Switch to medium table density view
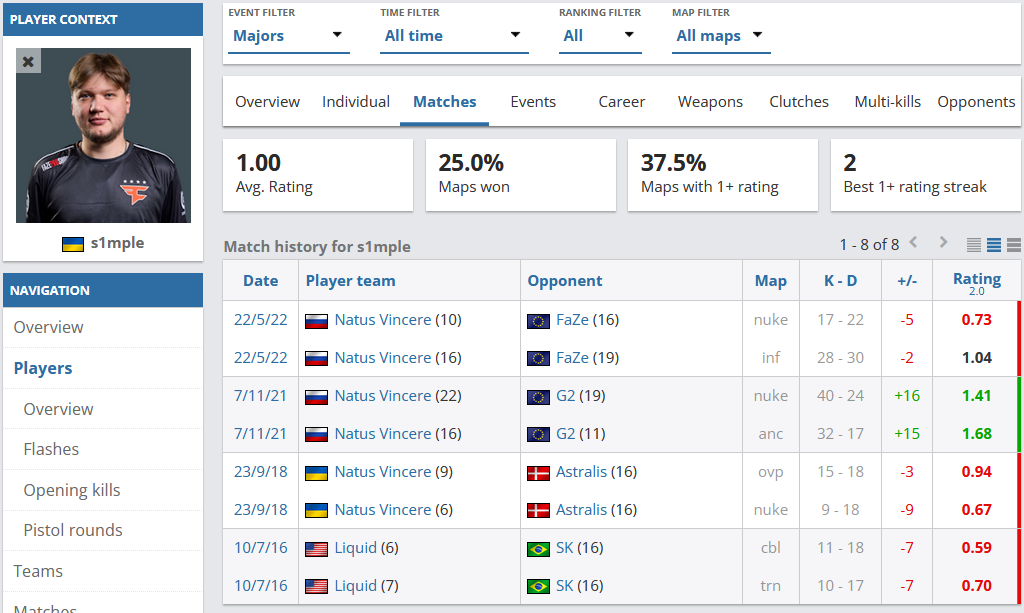This screenshot has width=1024, height=613. (994, 245)
